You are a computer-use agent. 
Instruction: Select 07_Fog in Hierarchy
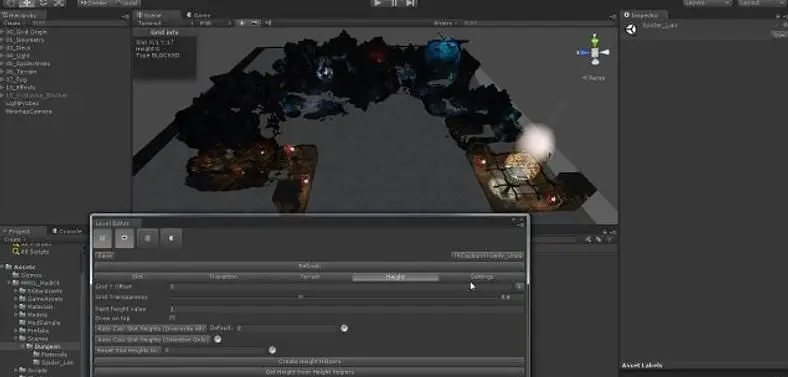click(17, 79)
